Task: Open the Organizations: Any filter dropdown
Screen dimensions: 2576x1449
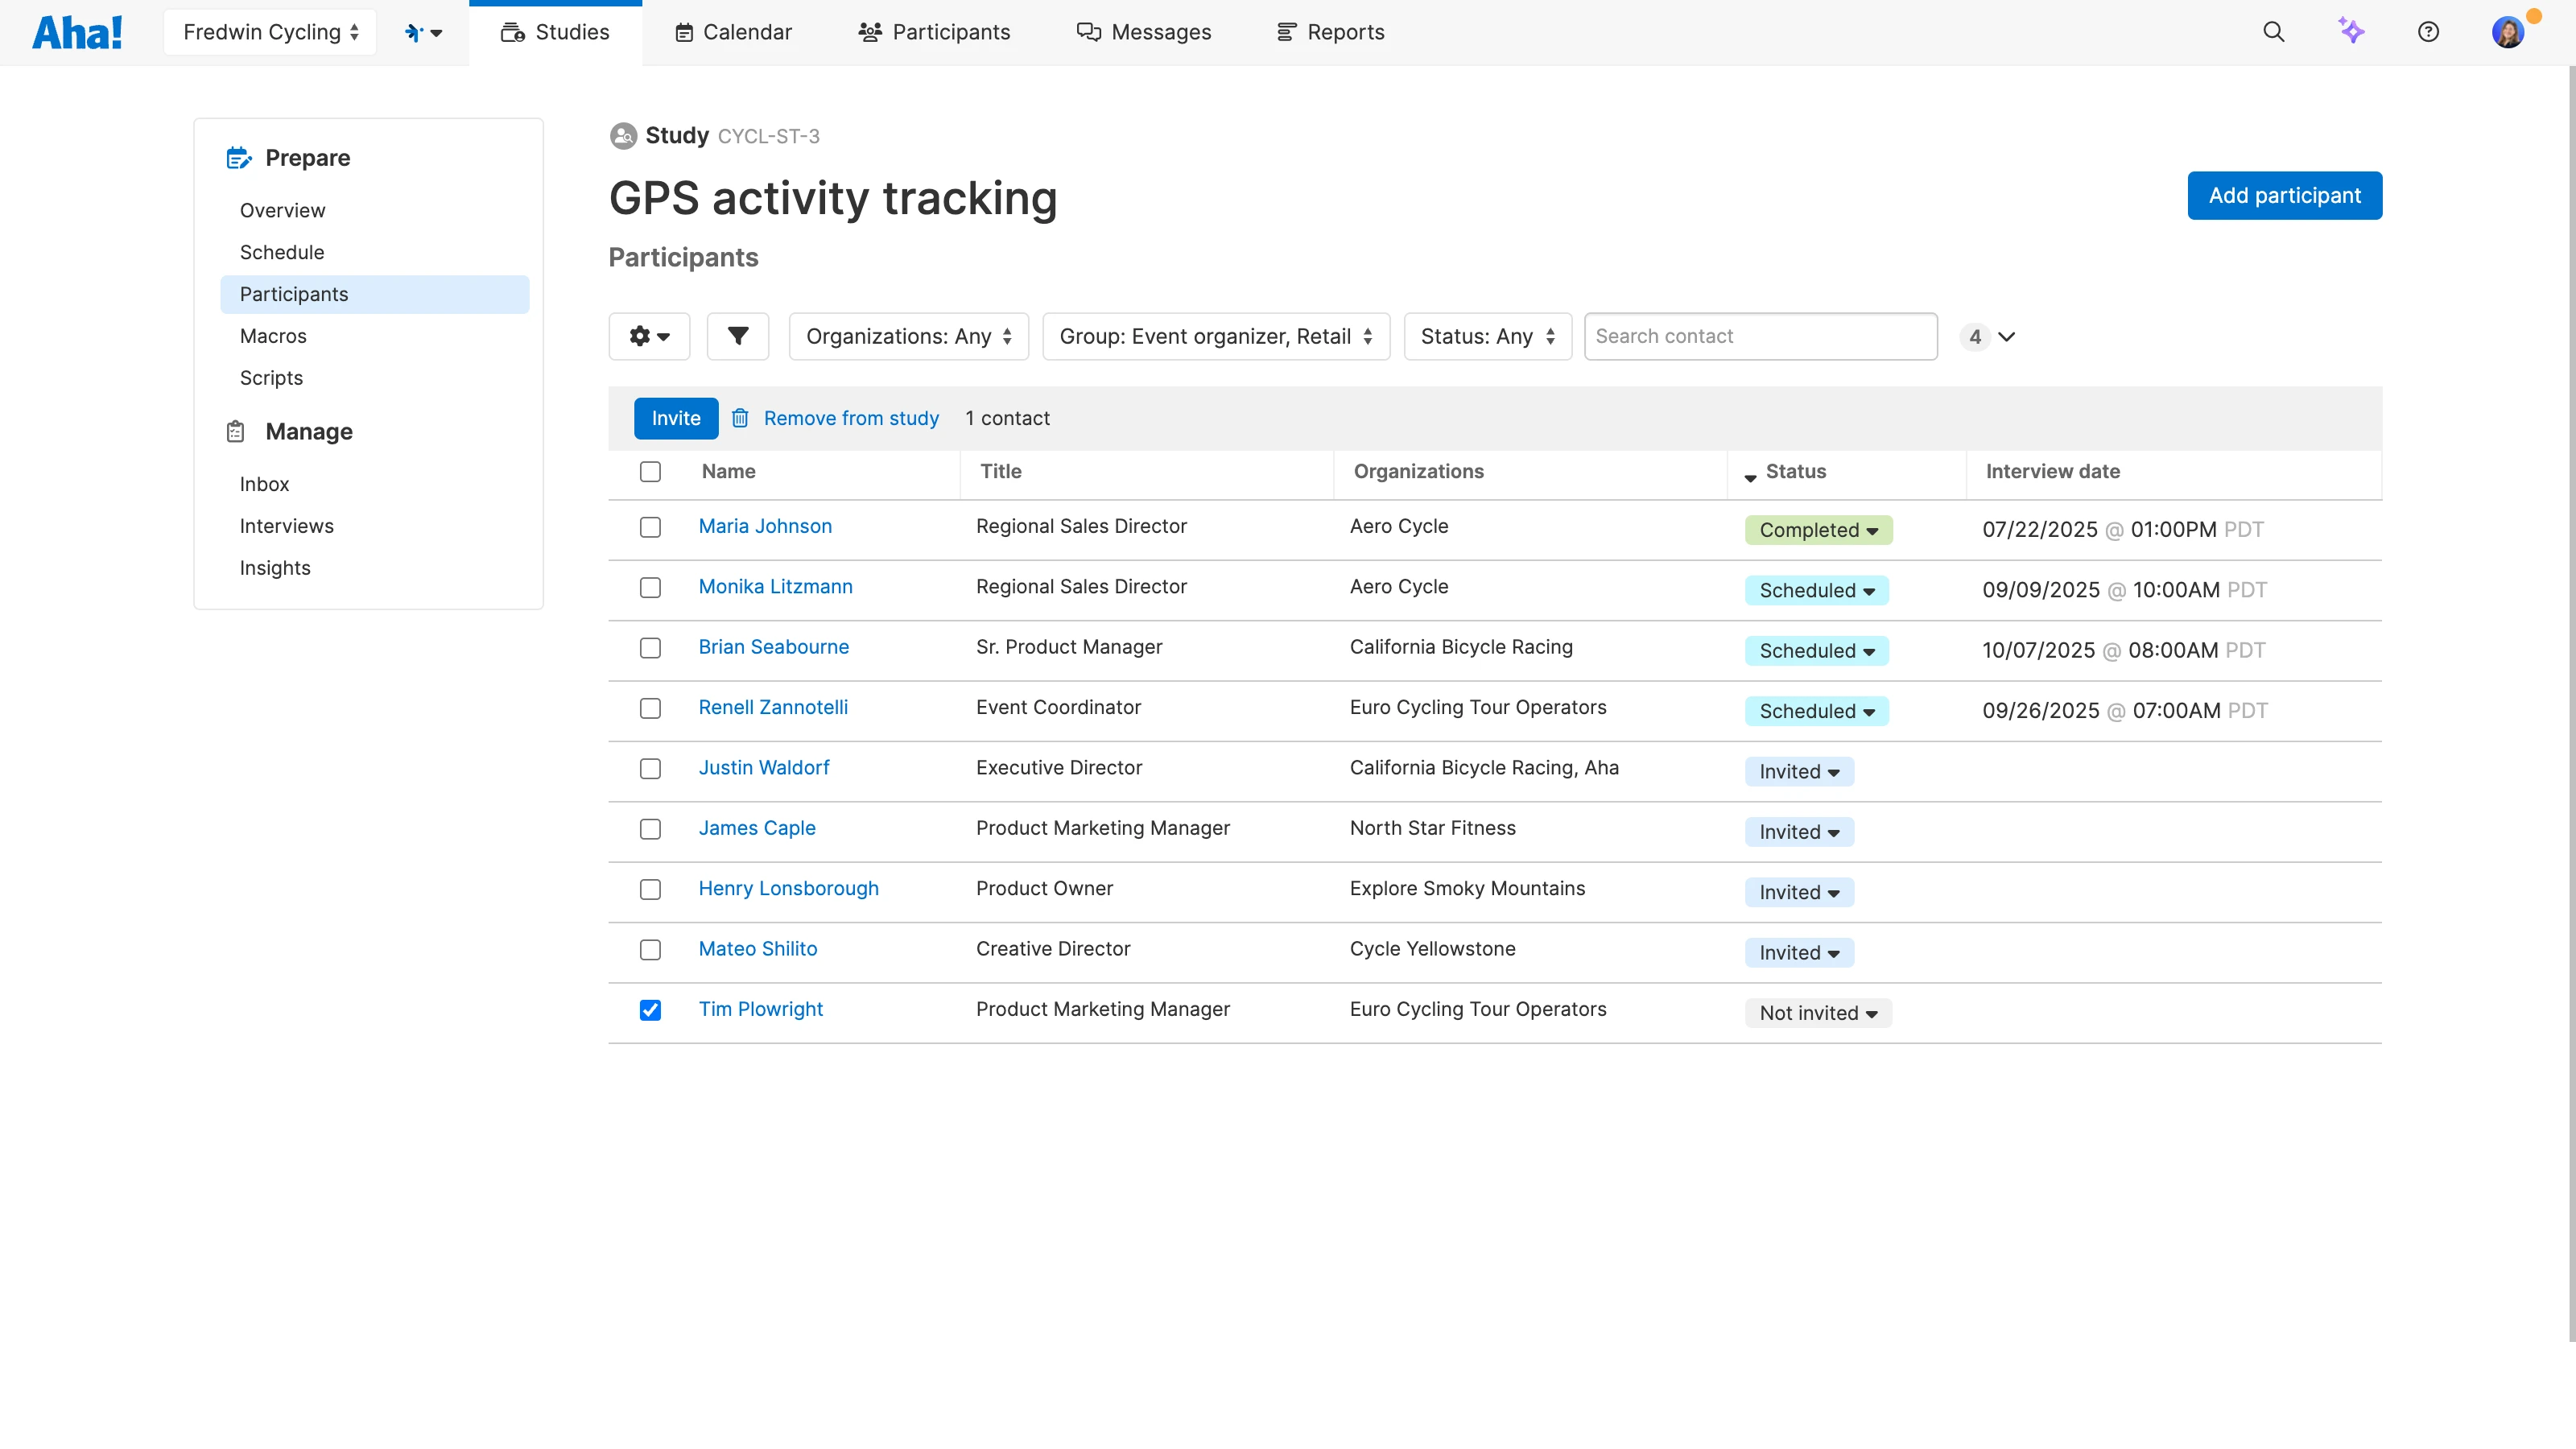Action: coord(908,336)
